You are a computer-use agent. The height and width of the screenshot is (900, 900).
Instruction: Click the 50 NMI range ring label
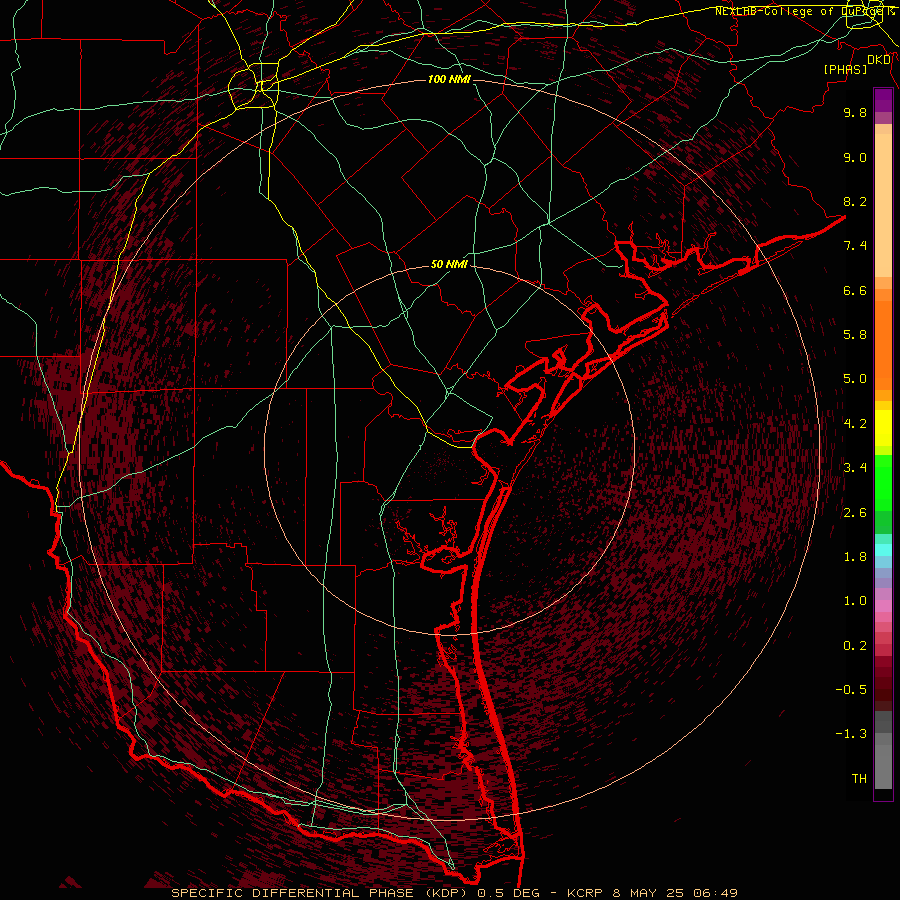coord(449,265)
